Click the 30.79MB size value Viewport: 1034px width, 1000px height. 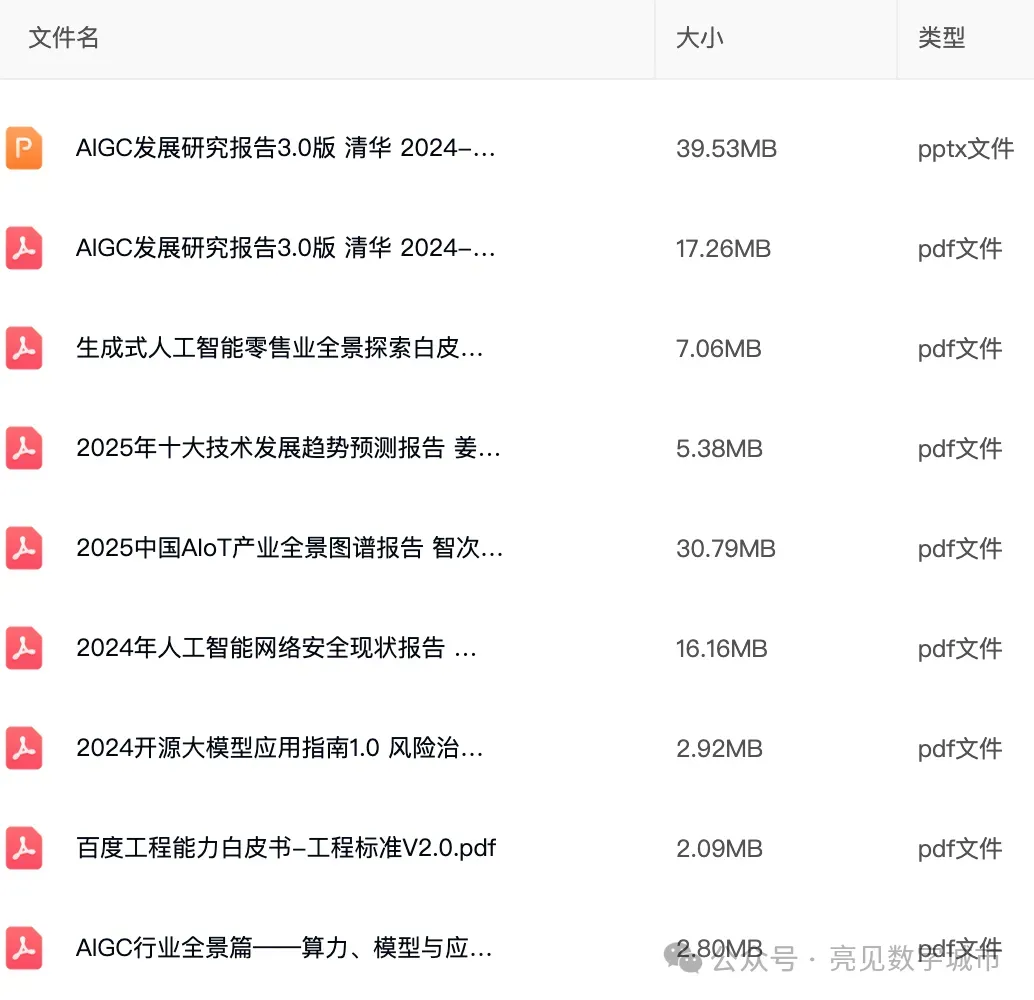coord(725,549)
